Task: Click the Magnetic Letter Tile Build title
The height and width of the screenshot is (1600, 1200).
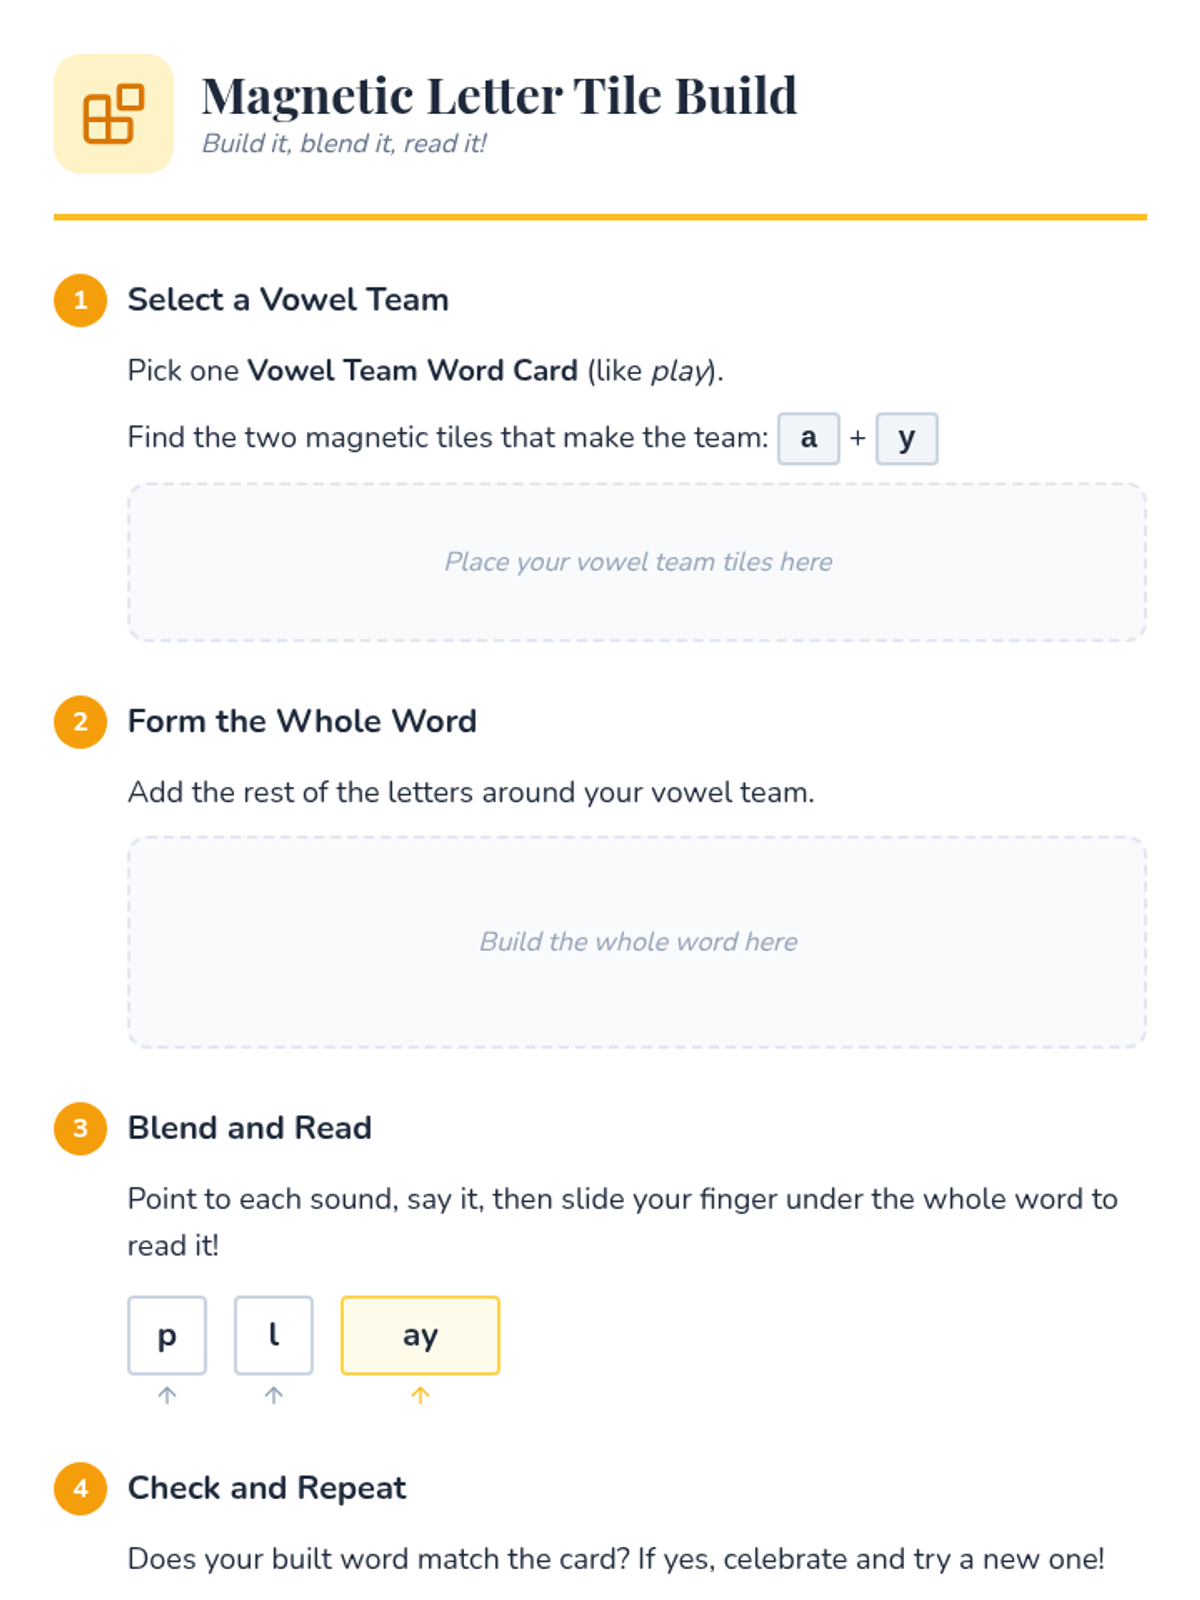Action: click(499, 97)
